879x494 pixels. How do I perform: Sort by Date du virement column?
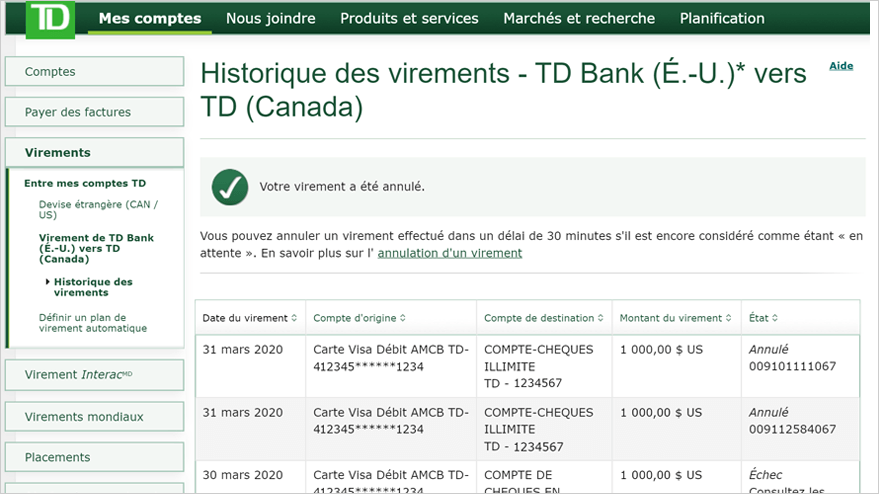coord(250,318)
